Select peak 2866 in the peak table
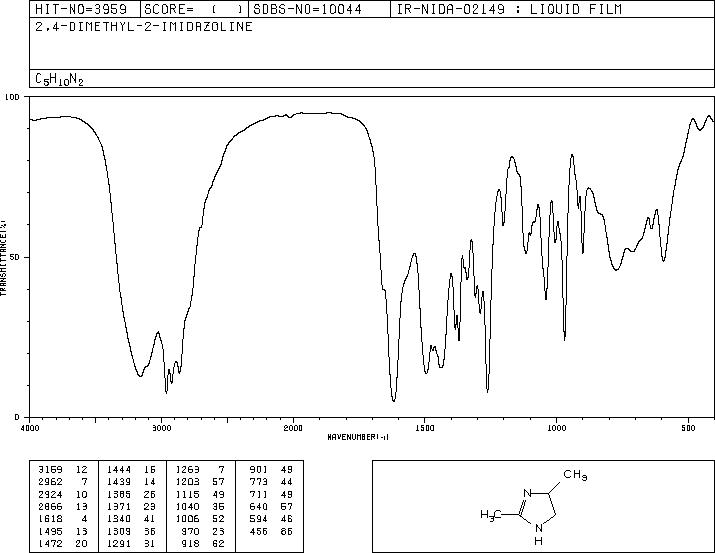This screenshot has width=715, height=553. (x=50, y=506)
